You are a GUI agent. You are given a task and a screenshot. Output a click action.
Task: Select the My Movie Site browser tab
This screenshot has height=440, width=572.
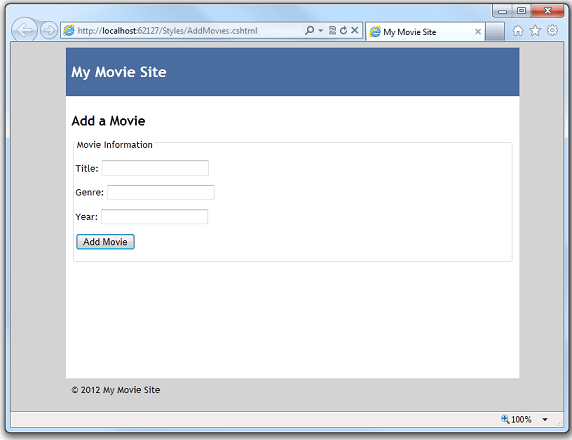[425, 32]
